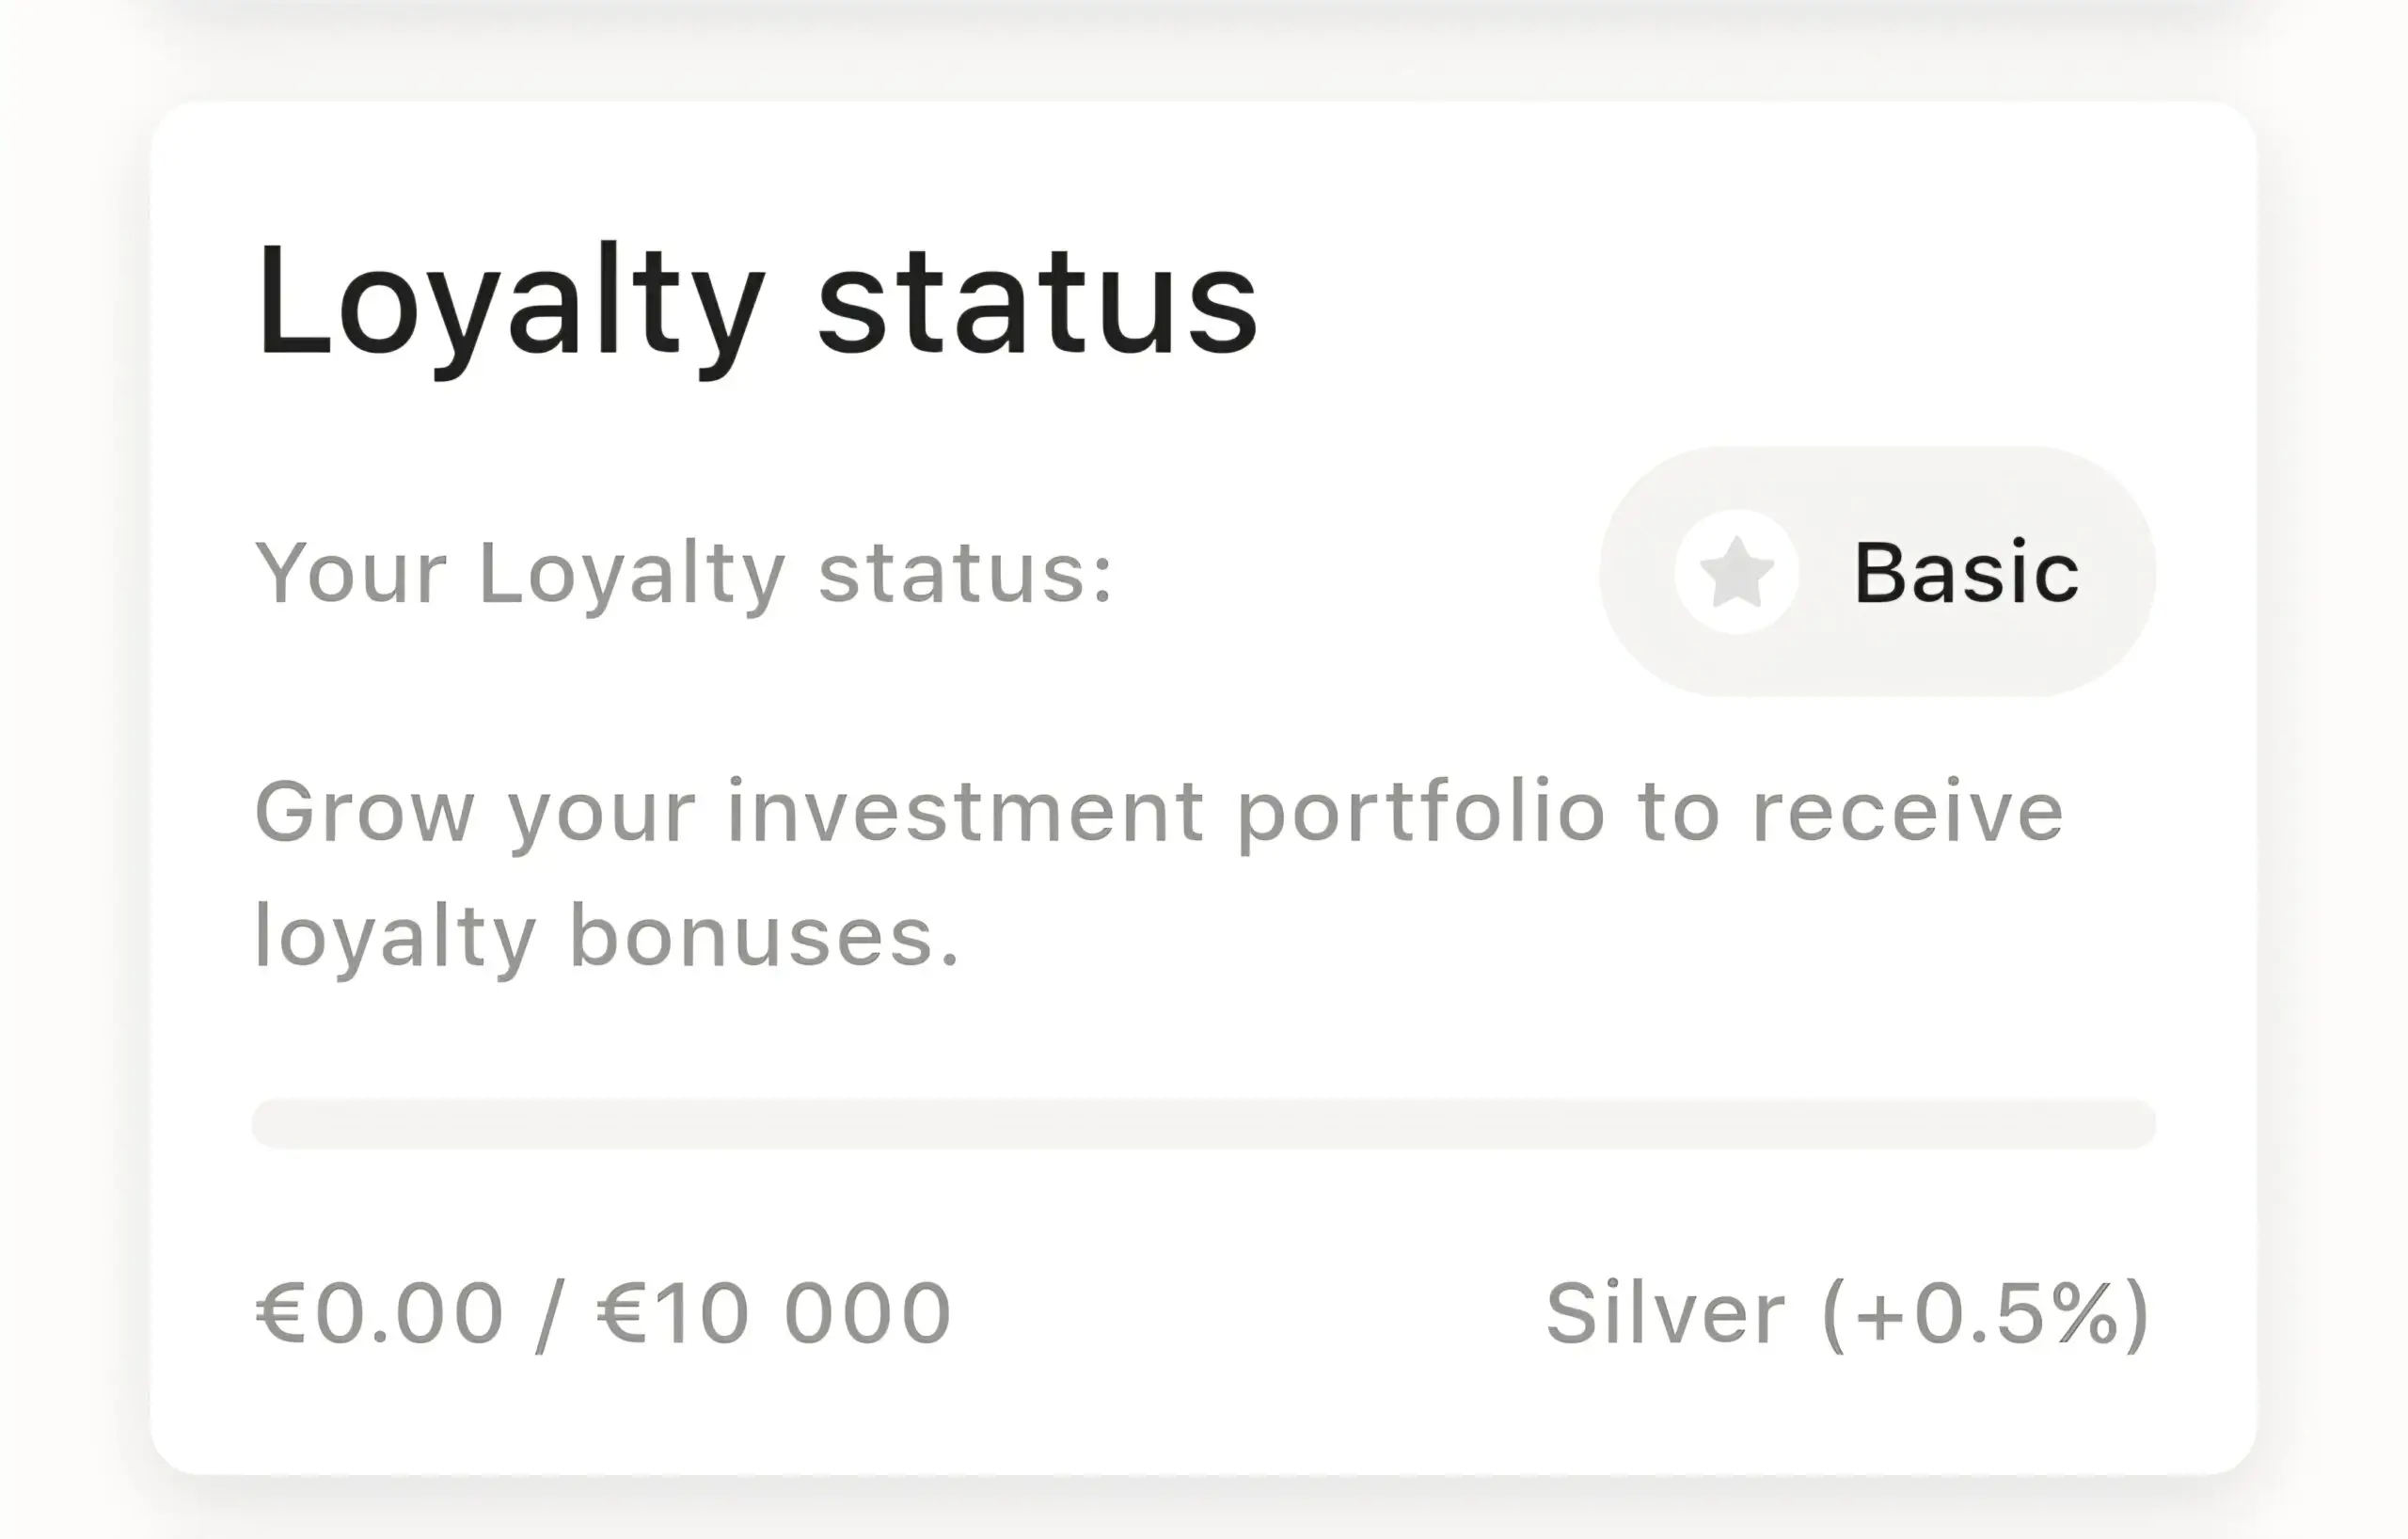
Task: Click the word Silver in the tier label
Action: pyautogui.click(x=1665, y=1313)
